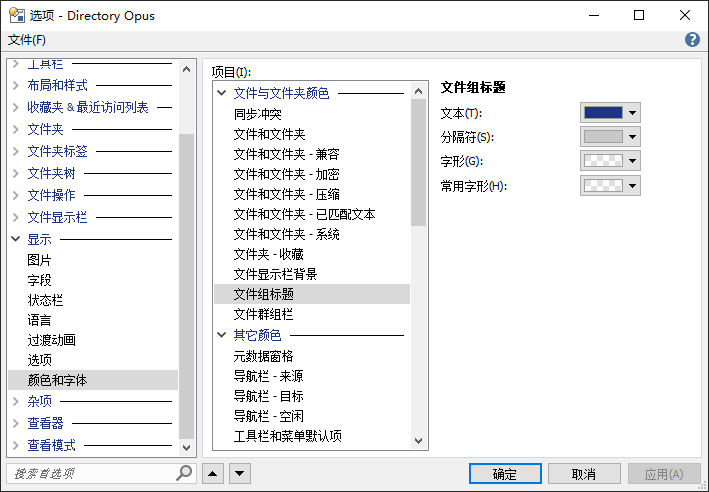Collapse the 显示 category
The height and width of the screenshot is (492, 709).
click(16, 239)
